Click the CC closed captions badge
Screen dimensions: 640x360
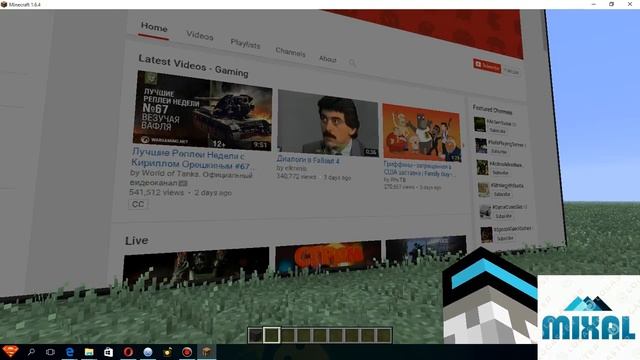point(138,204)
